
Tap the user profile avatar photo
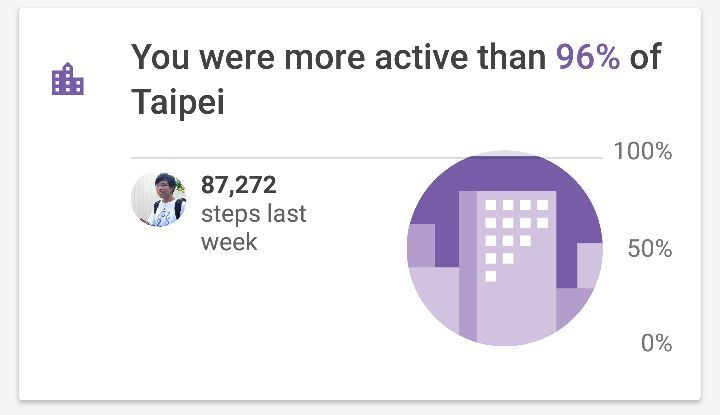(159, 199)
